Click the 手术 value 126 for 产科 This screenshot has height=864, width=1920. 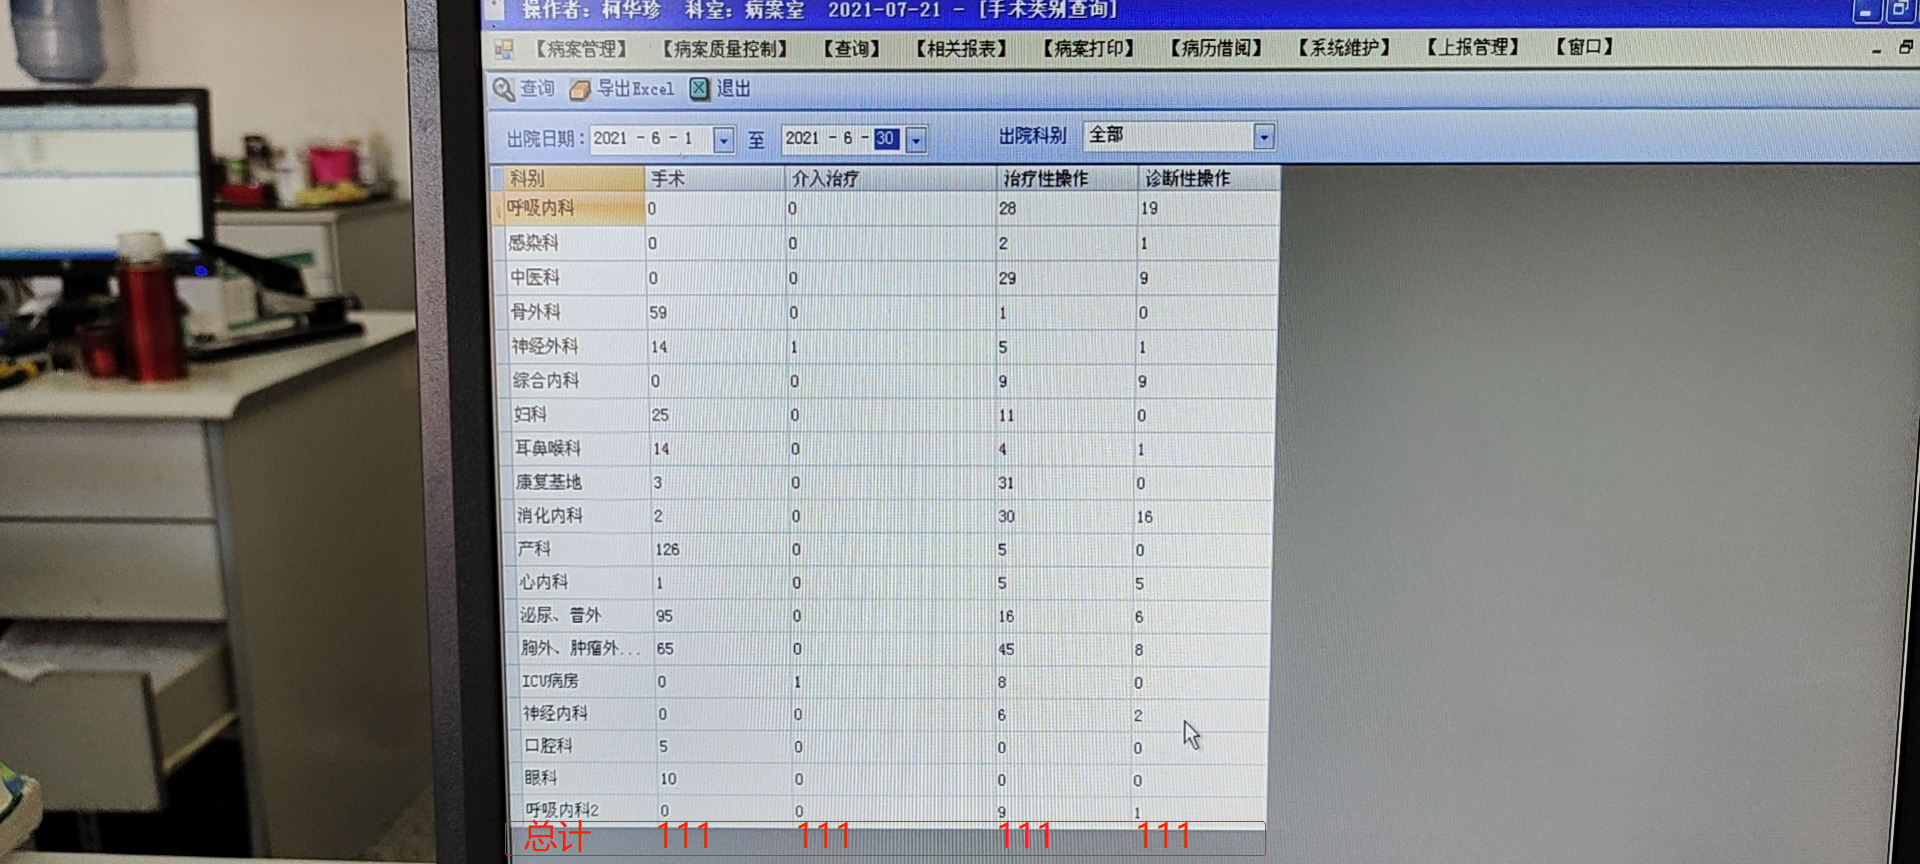coord(667,550)
